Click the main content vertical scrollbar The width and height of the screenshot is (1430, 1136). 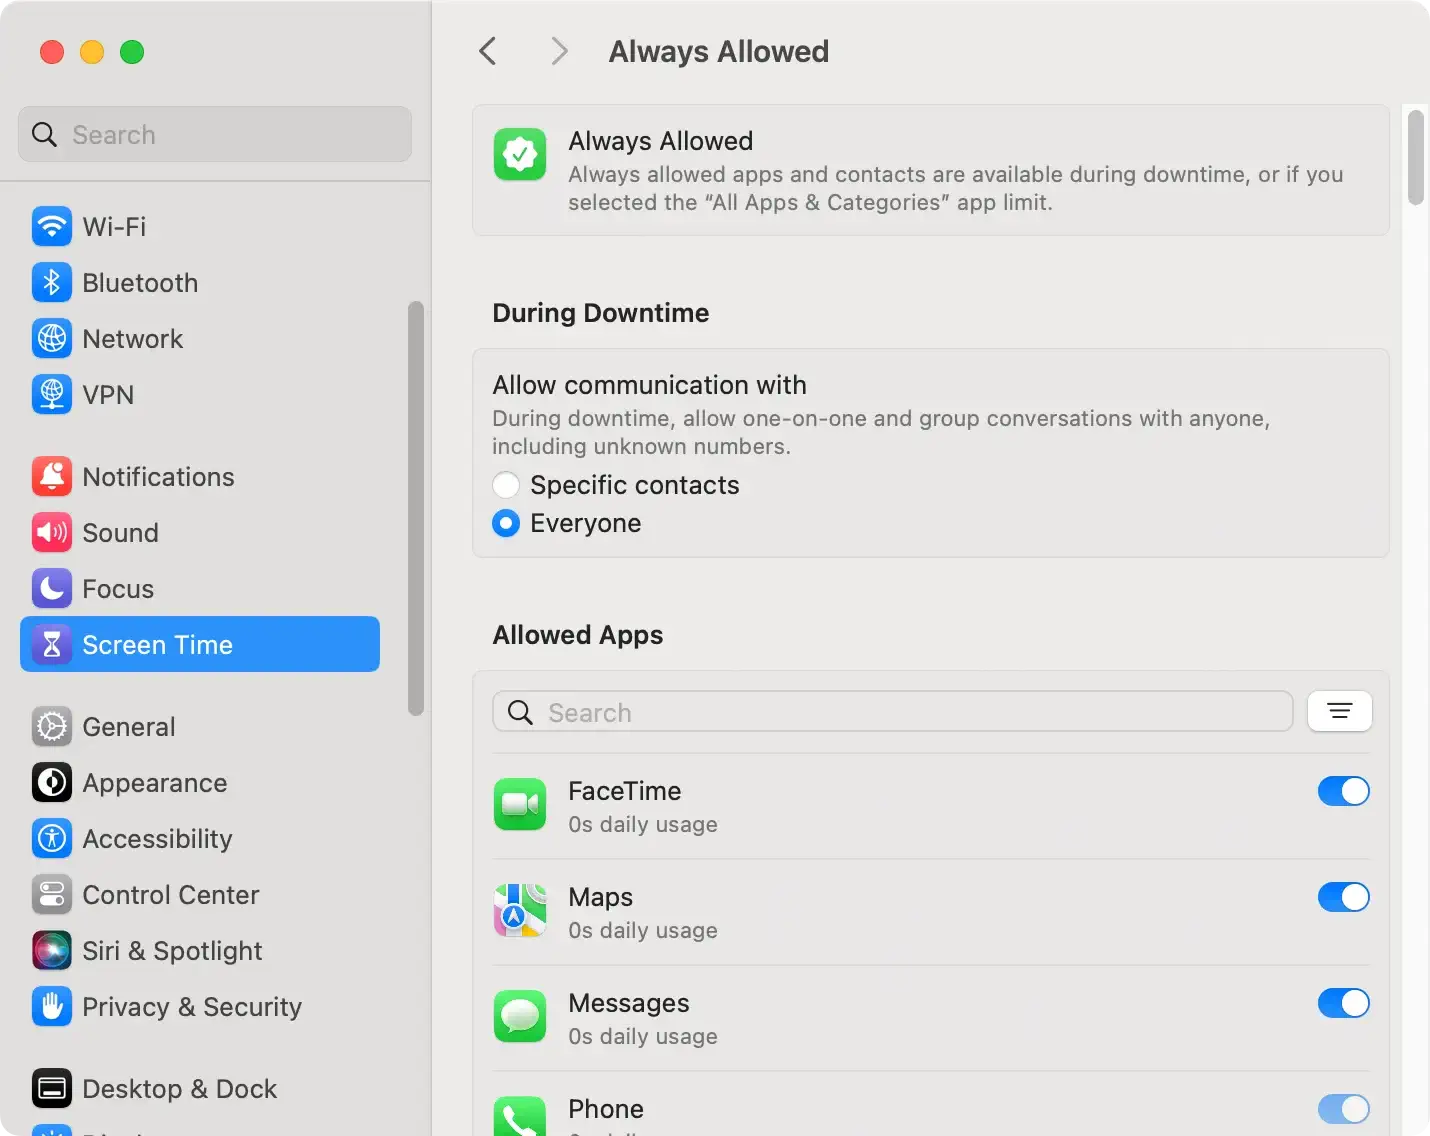pyautogui.click(x=1415, y=158)
